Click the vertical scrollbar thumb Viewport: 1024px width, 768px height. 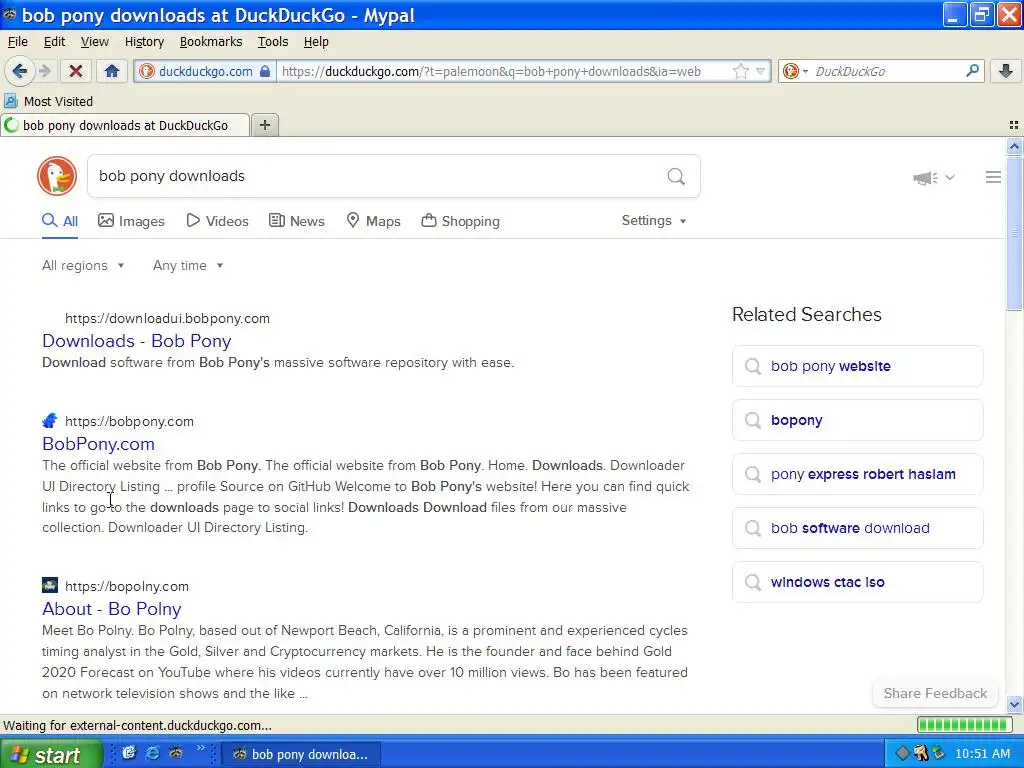[1014, 233]
